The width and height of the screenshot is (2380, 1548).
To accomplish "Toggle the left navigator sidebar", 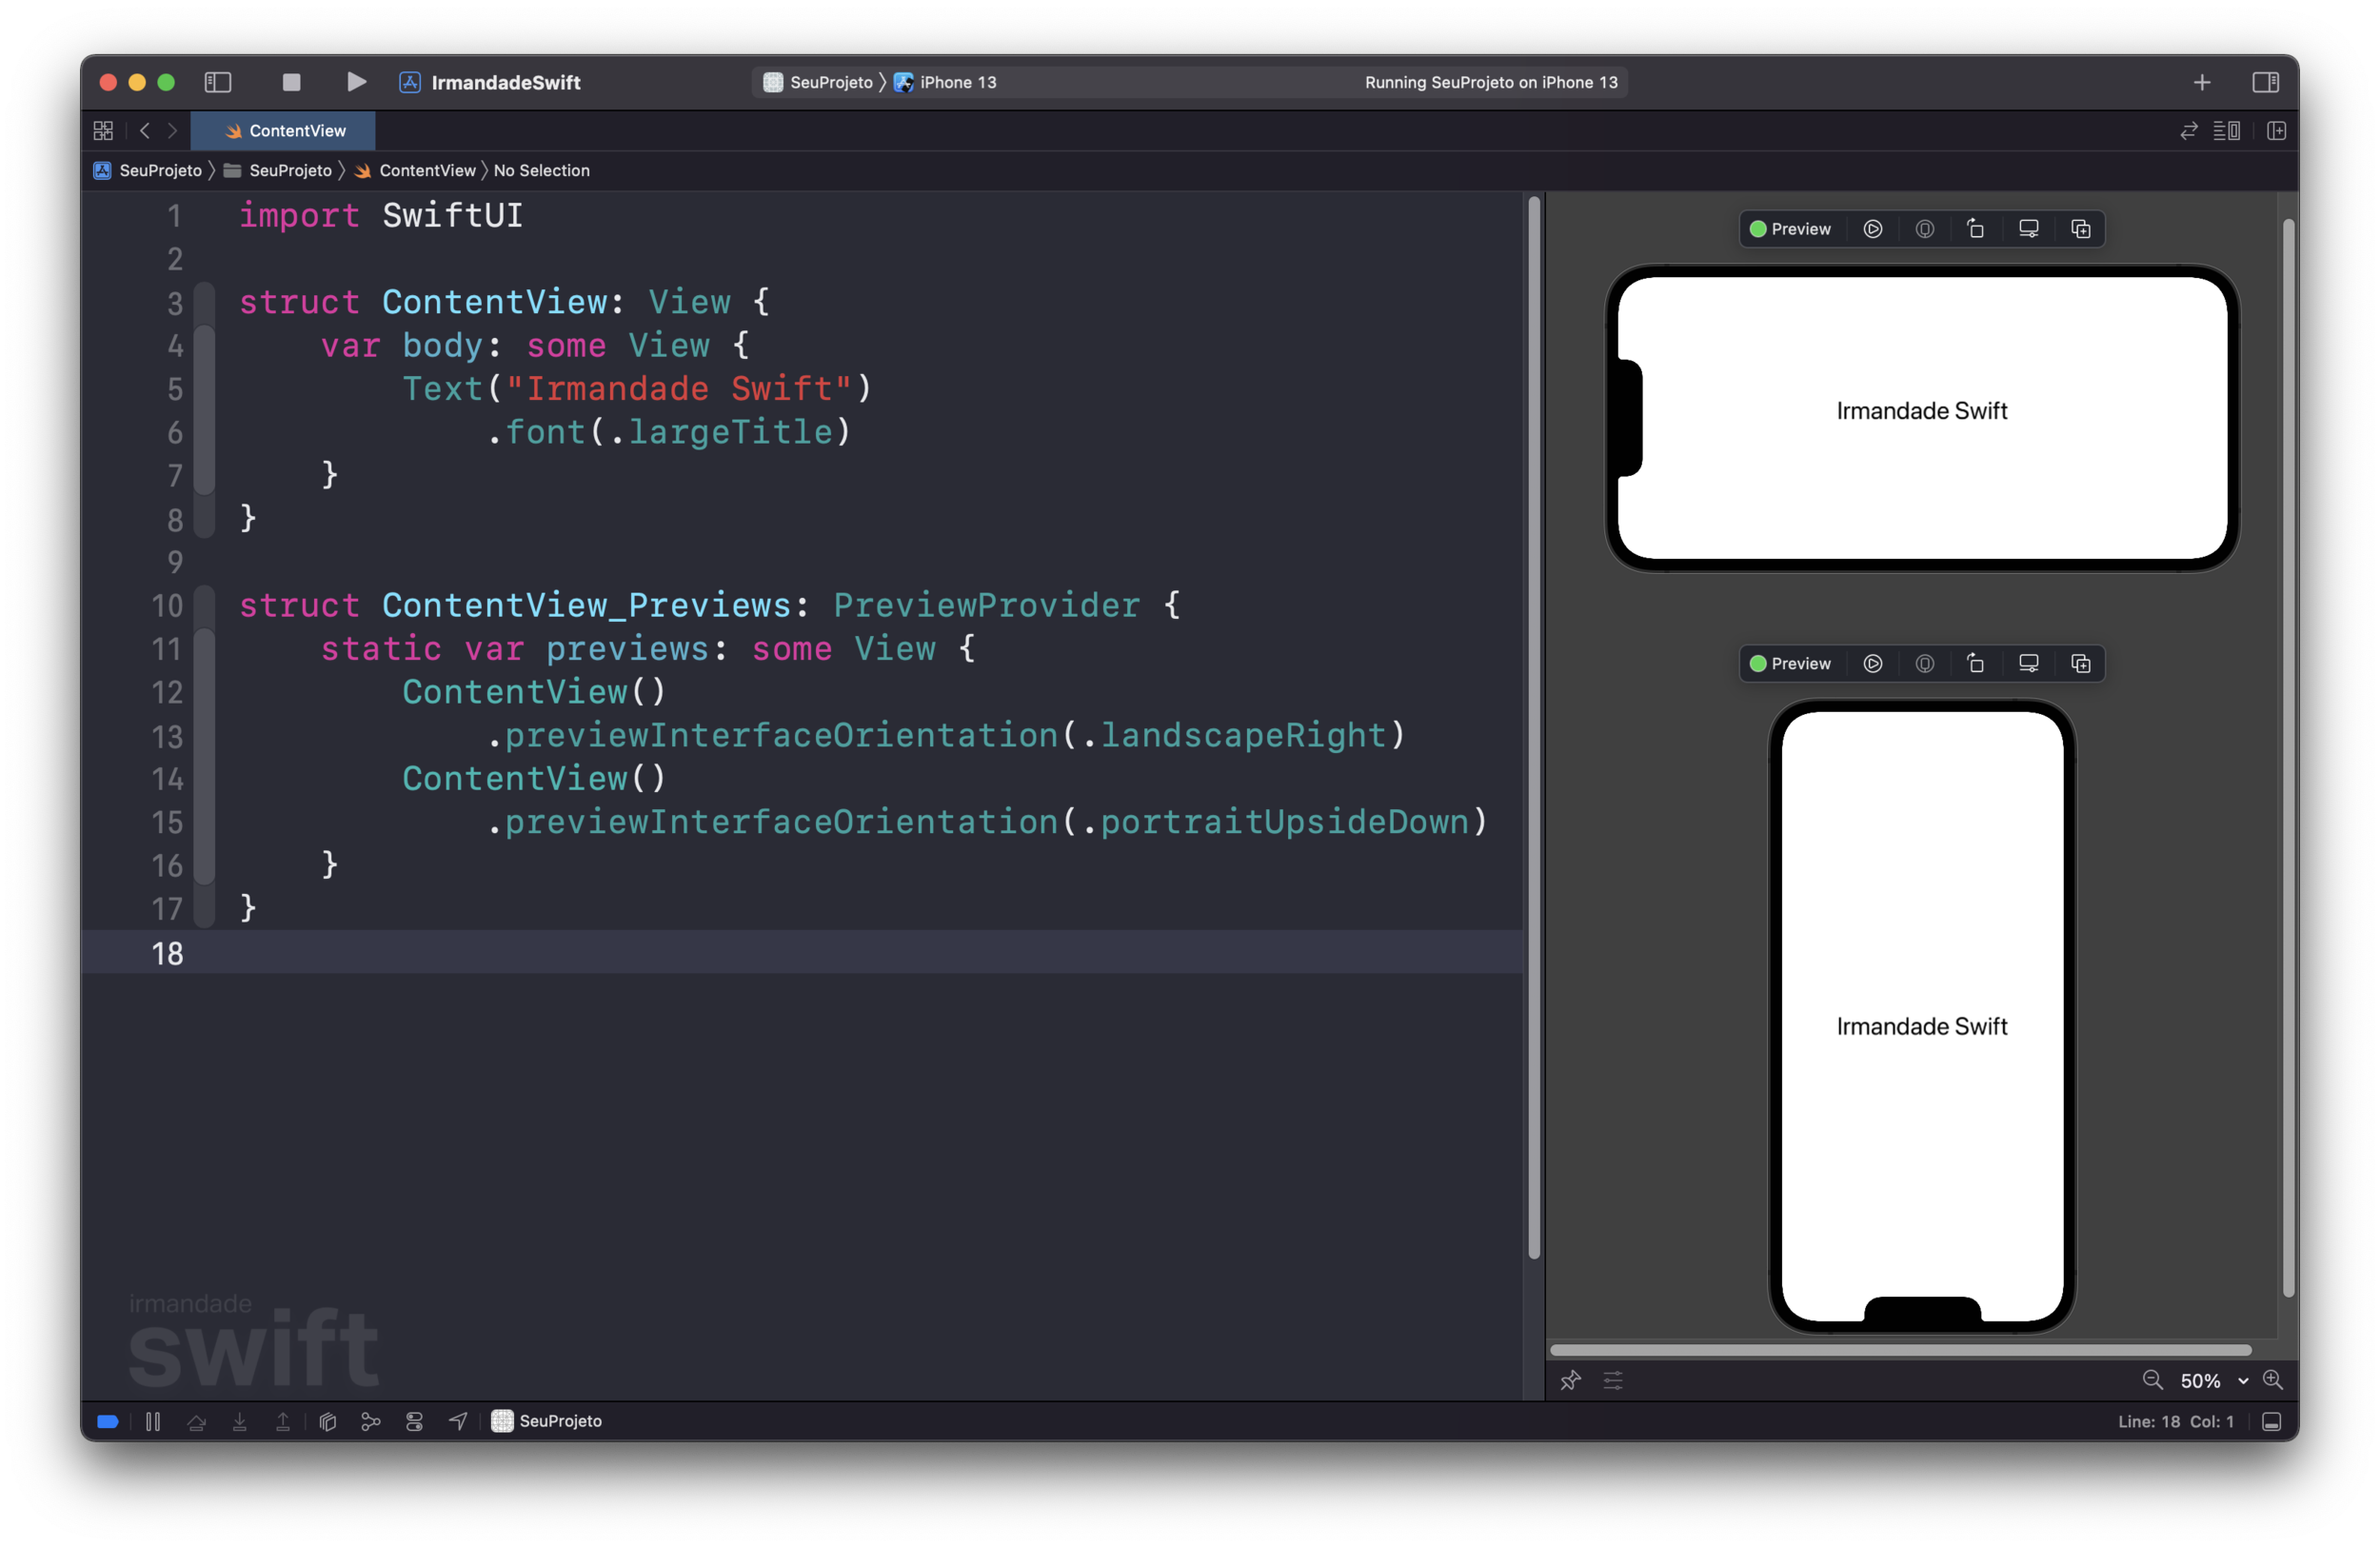I will [218, 82].
